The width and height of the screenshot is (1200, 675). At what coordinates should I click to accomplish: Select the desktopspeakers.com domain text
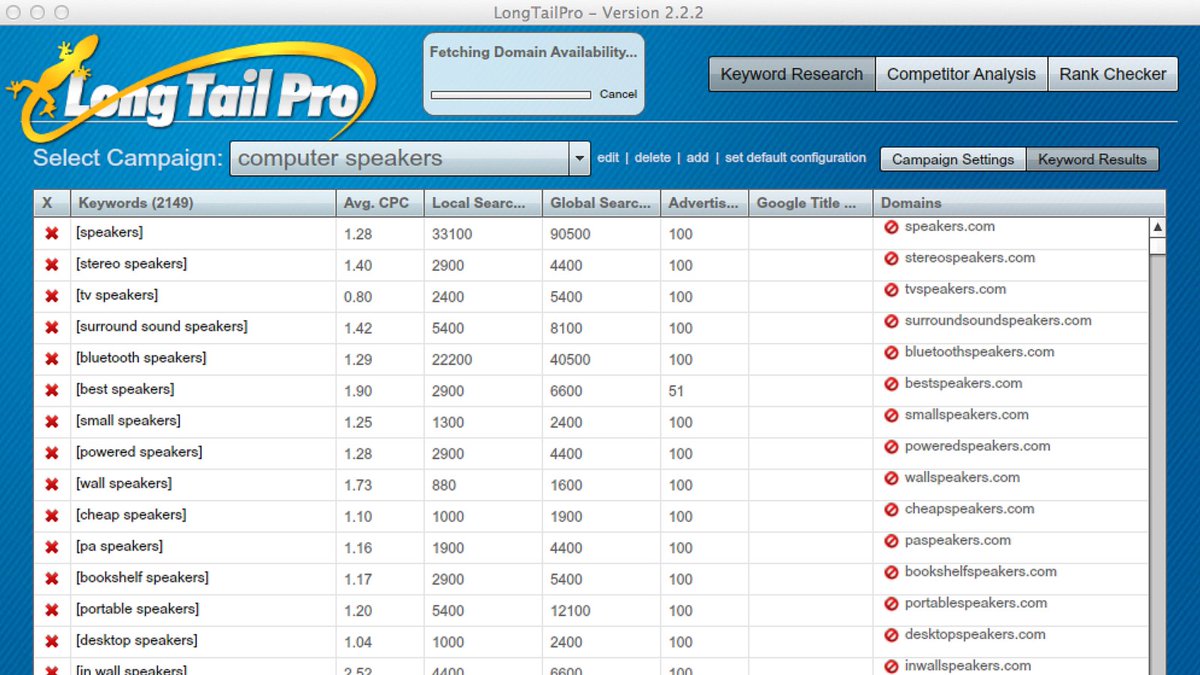pos(975,634)
